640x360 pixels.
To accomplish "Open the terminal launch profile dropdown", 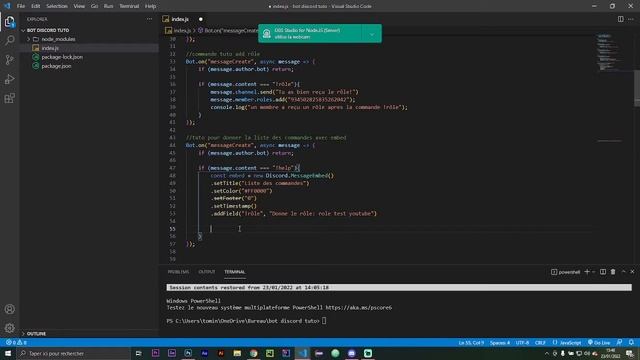I will (x=593, y=272).
